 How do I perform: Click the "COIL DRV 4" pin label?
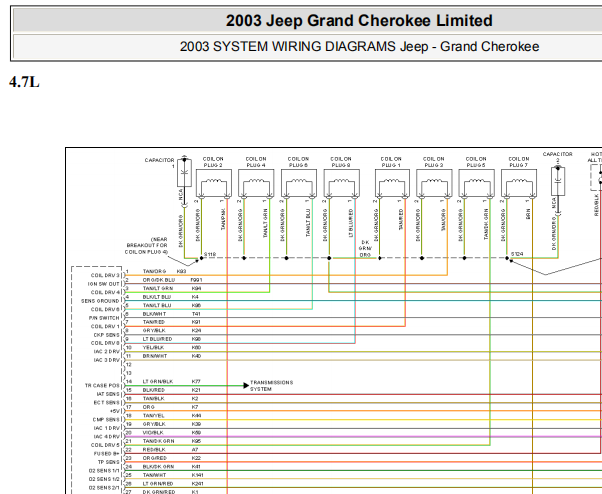click(106, 292)
